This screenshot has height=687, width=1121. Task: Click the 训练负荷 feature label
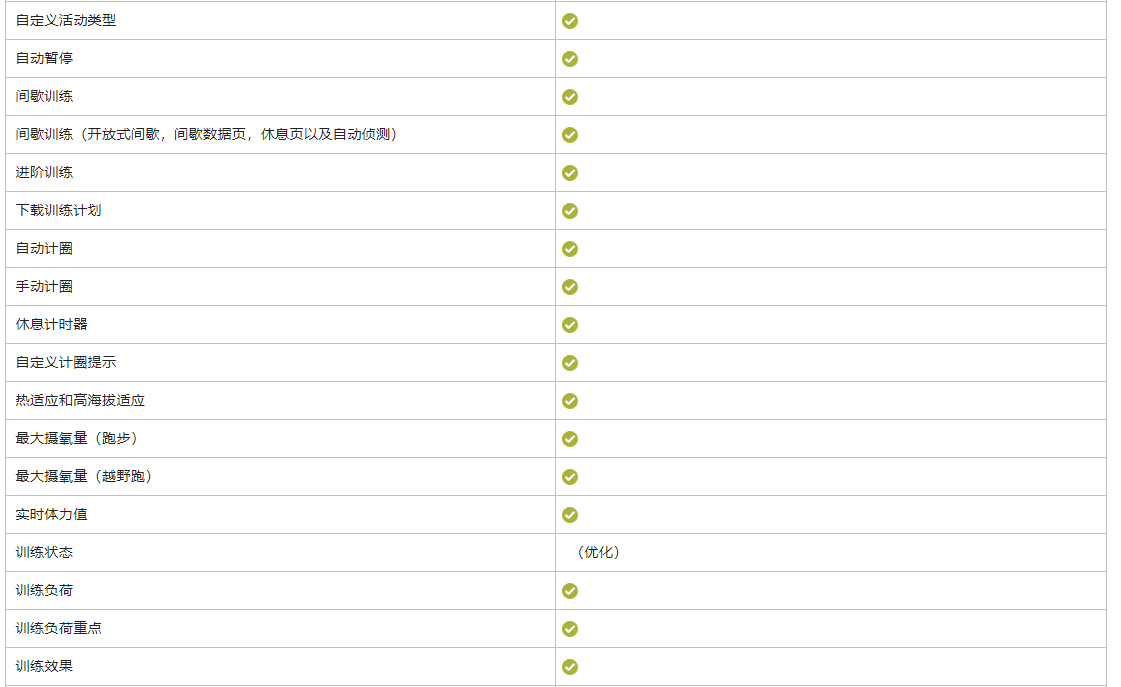[x=44, y=590]
